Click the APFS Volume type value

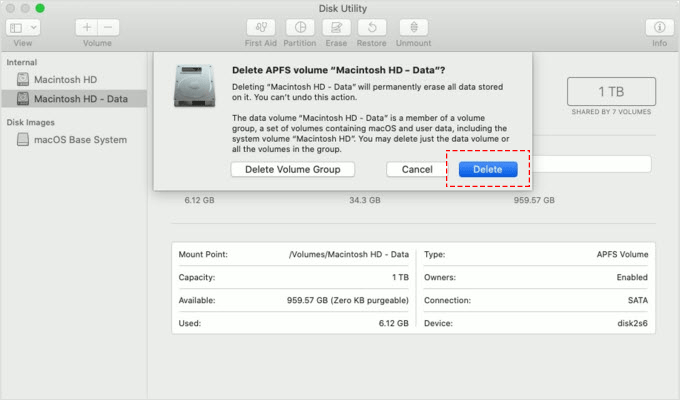point(622,254)
